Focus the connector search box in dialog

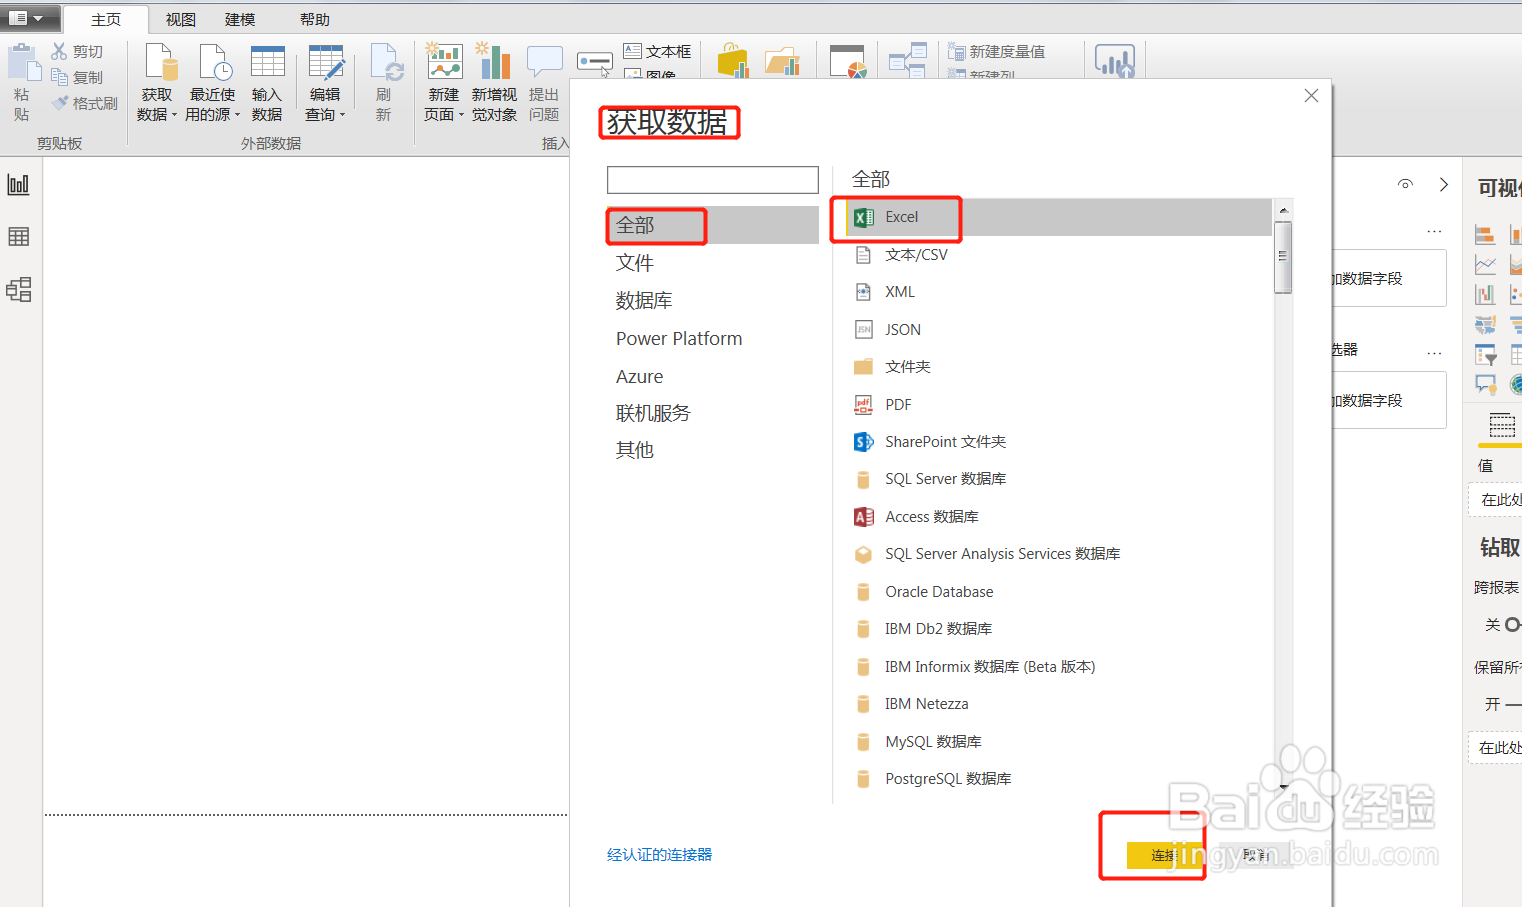pyautogui.click(x=713, y=180)
